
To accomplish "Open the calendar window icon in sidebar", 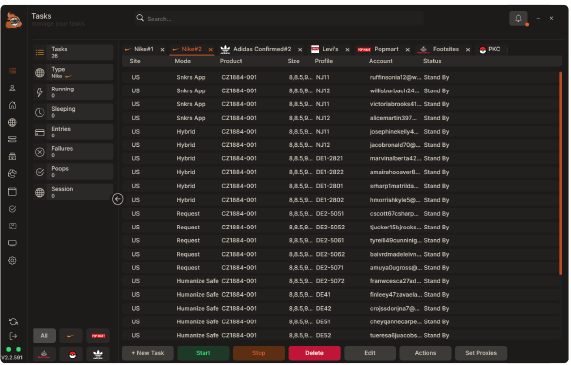I will 12,192.
